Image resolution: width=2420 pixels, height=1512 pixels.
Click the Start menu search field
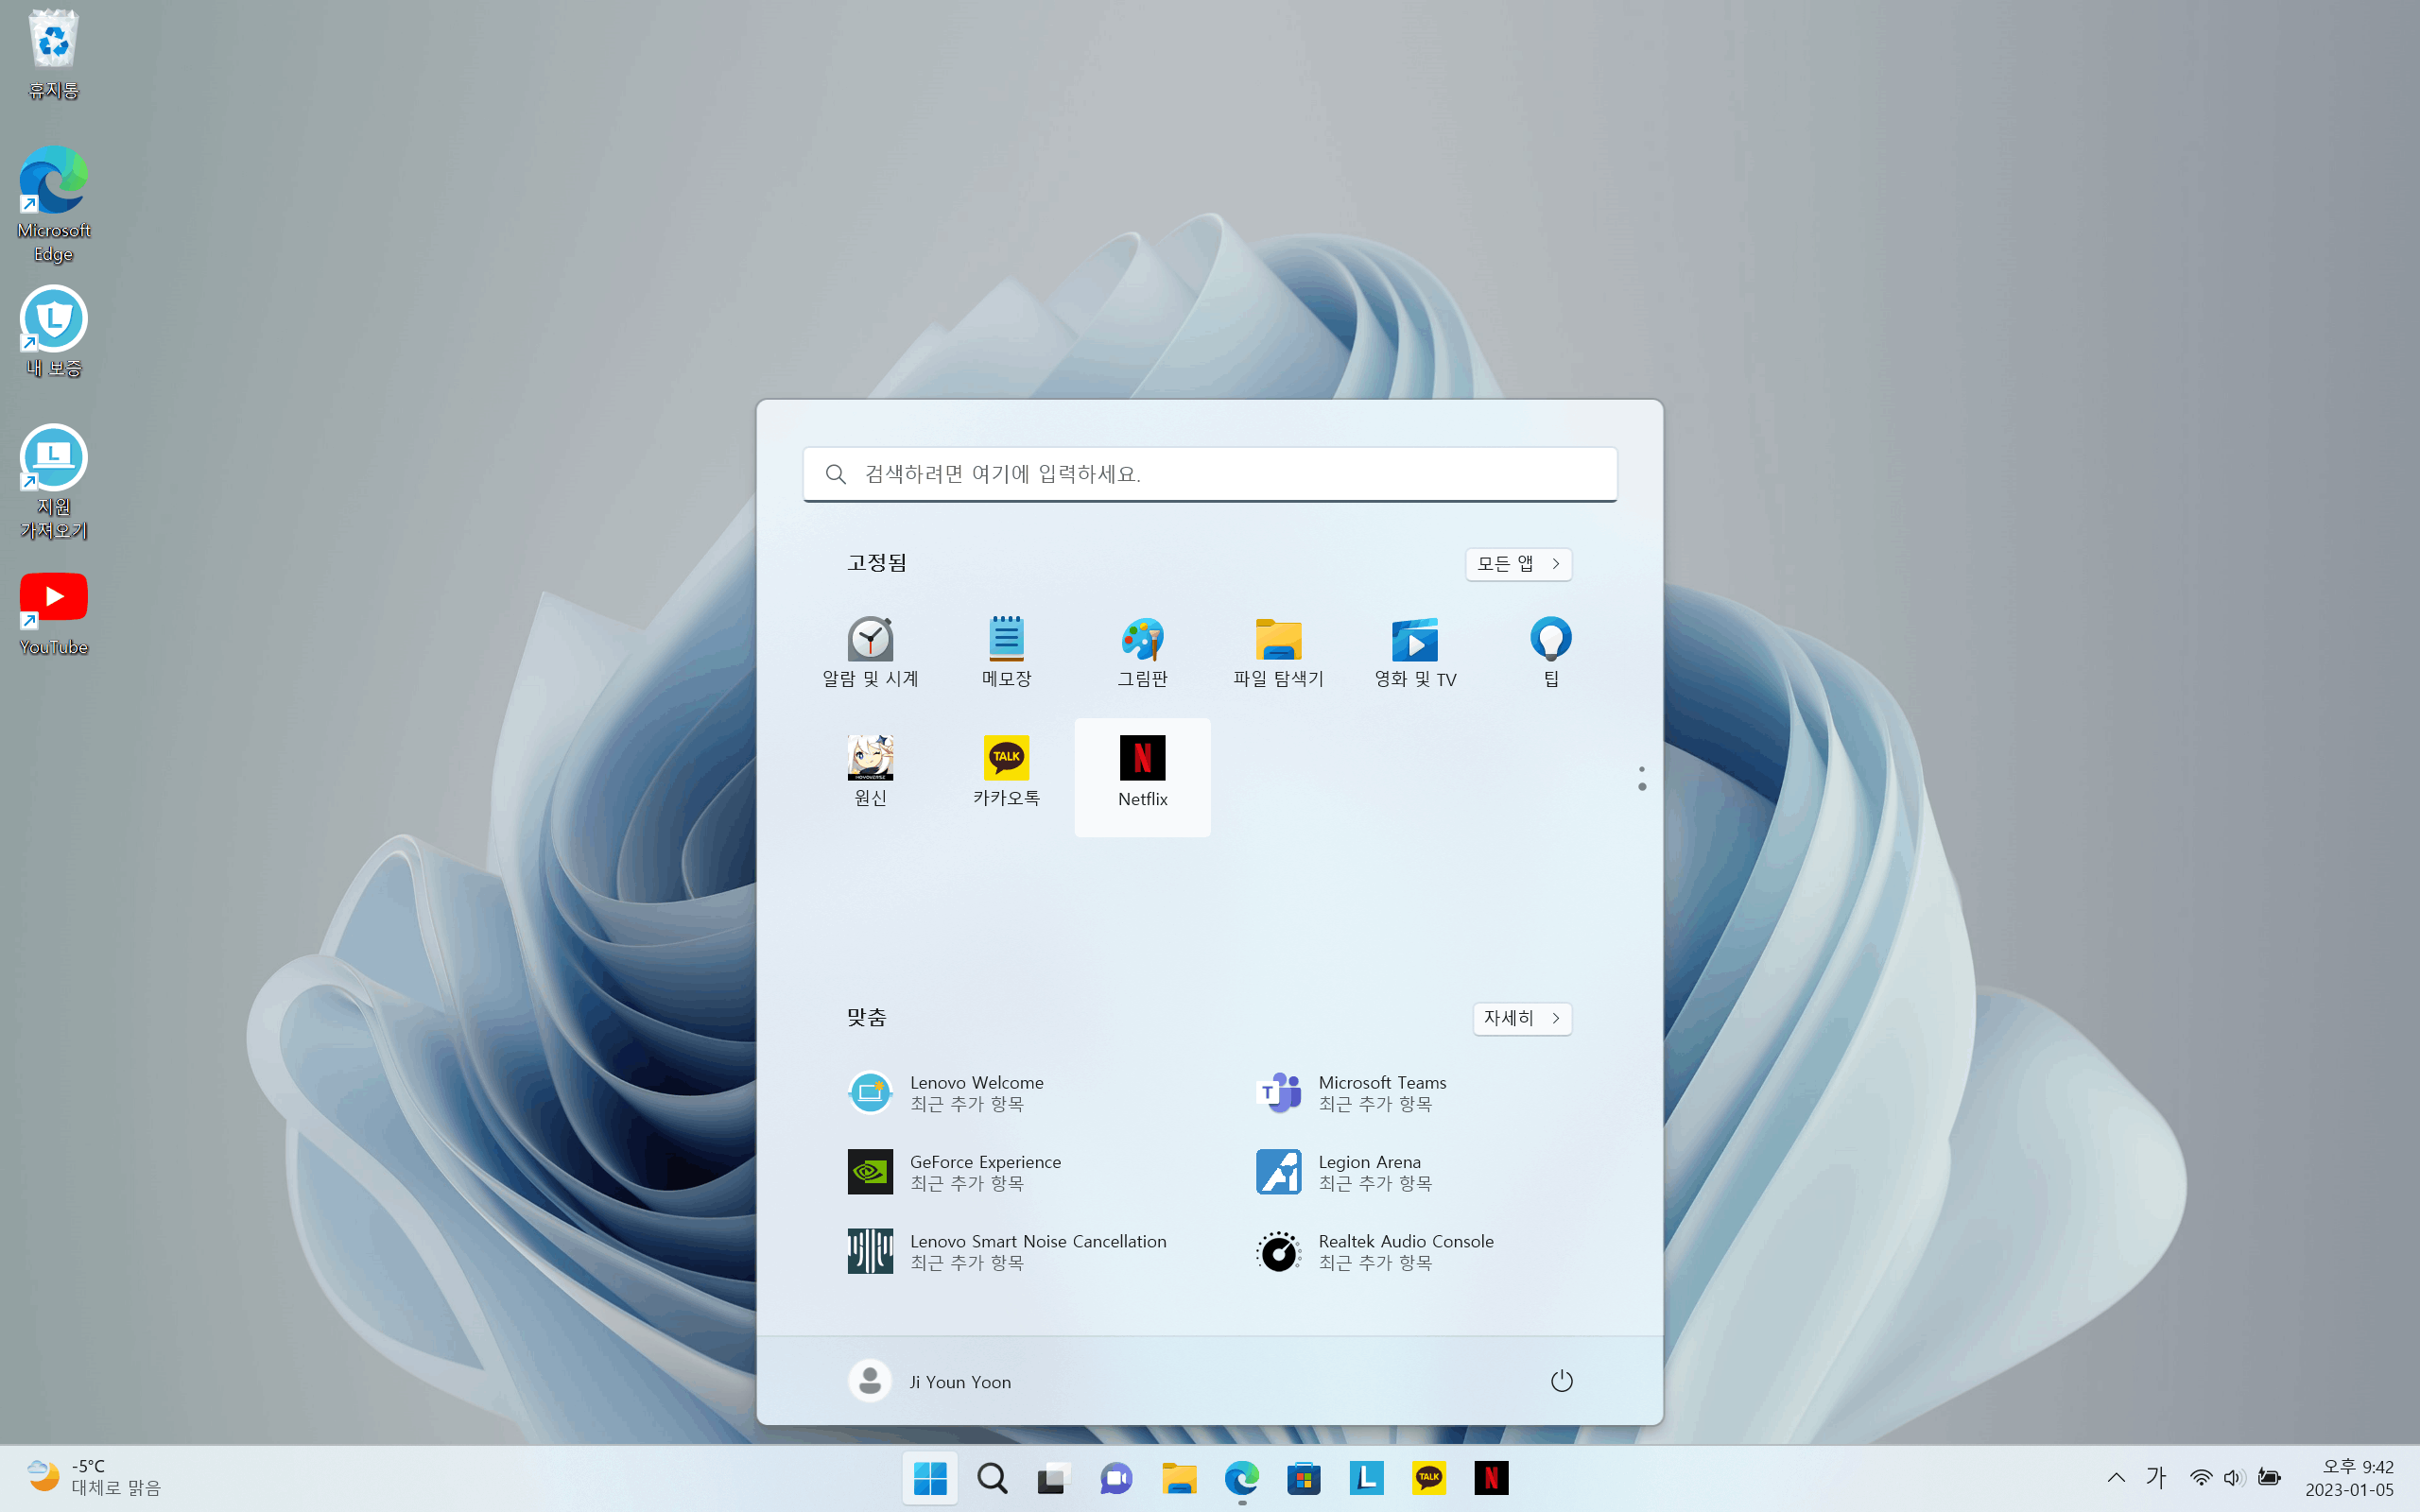tap(1210, 474)
